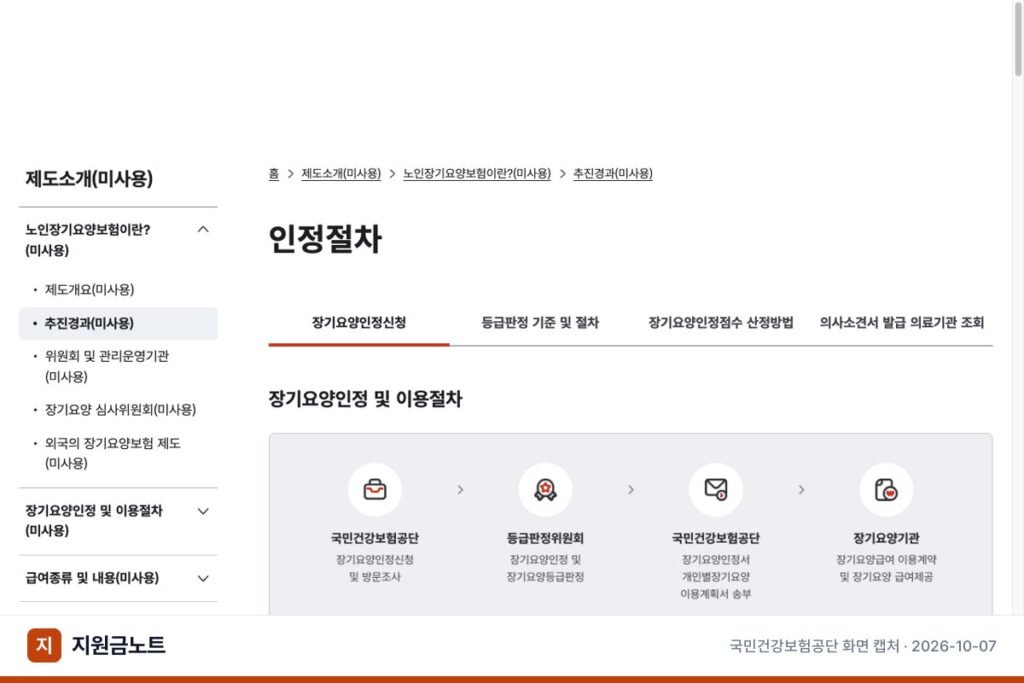Open the 의사소견서 발급 의료기관 조회 tab
Image resolution: width=1024 pixels, height=683 pixels.
point(902,323)
